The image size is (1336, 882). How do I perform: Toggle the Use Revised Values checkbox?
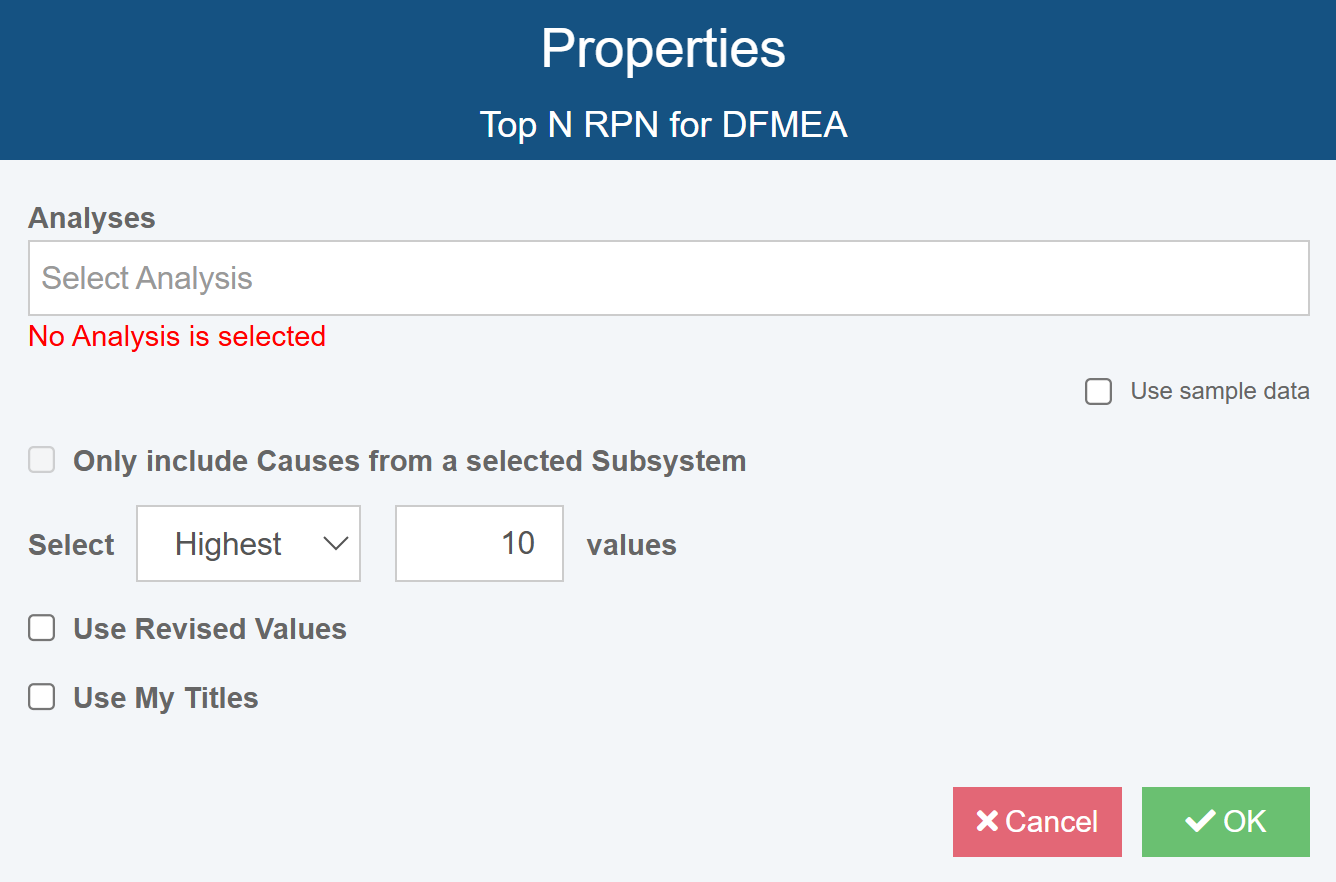tap(41, 628)
